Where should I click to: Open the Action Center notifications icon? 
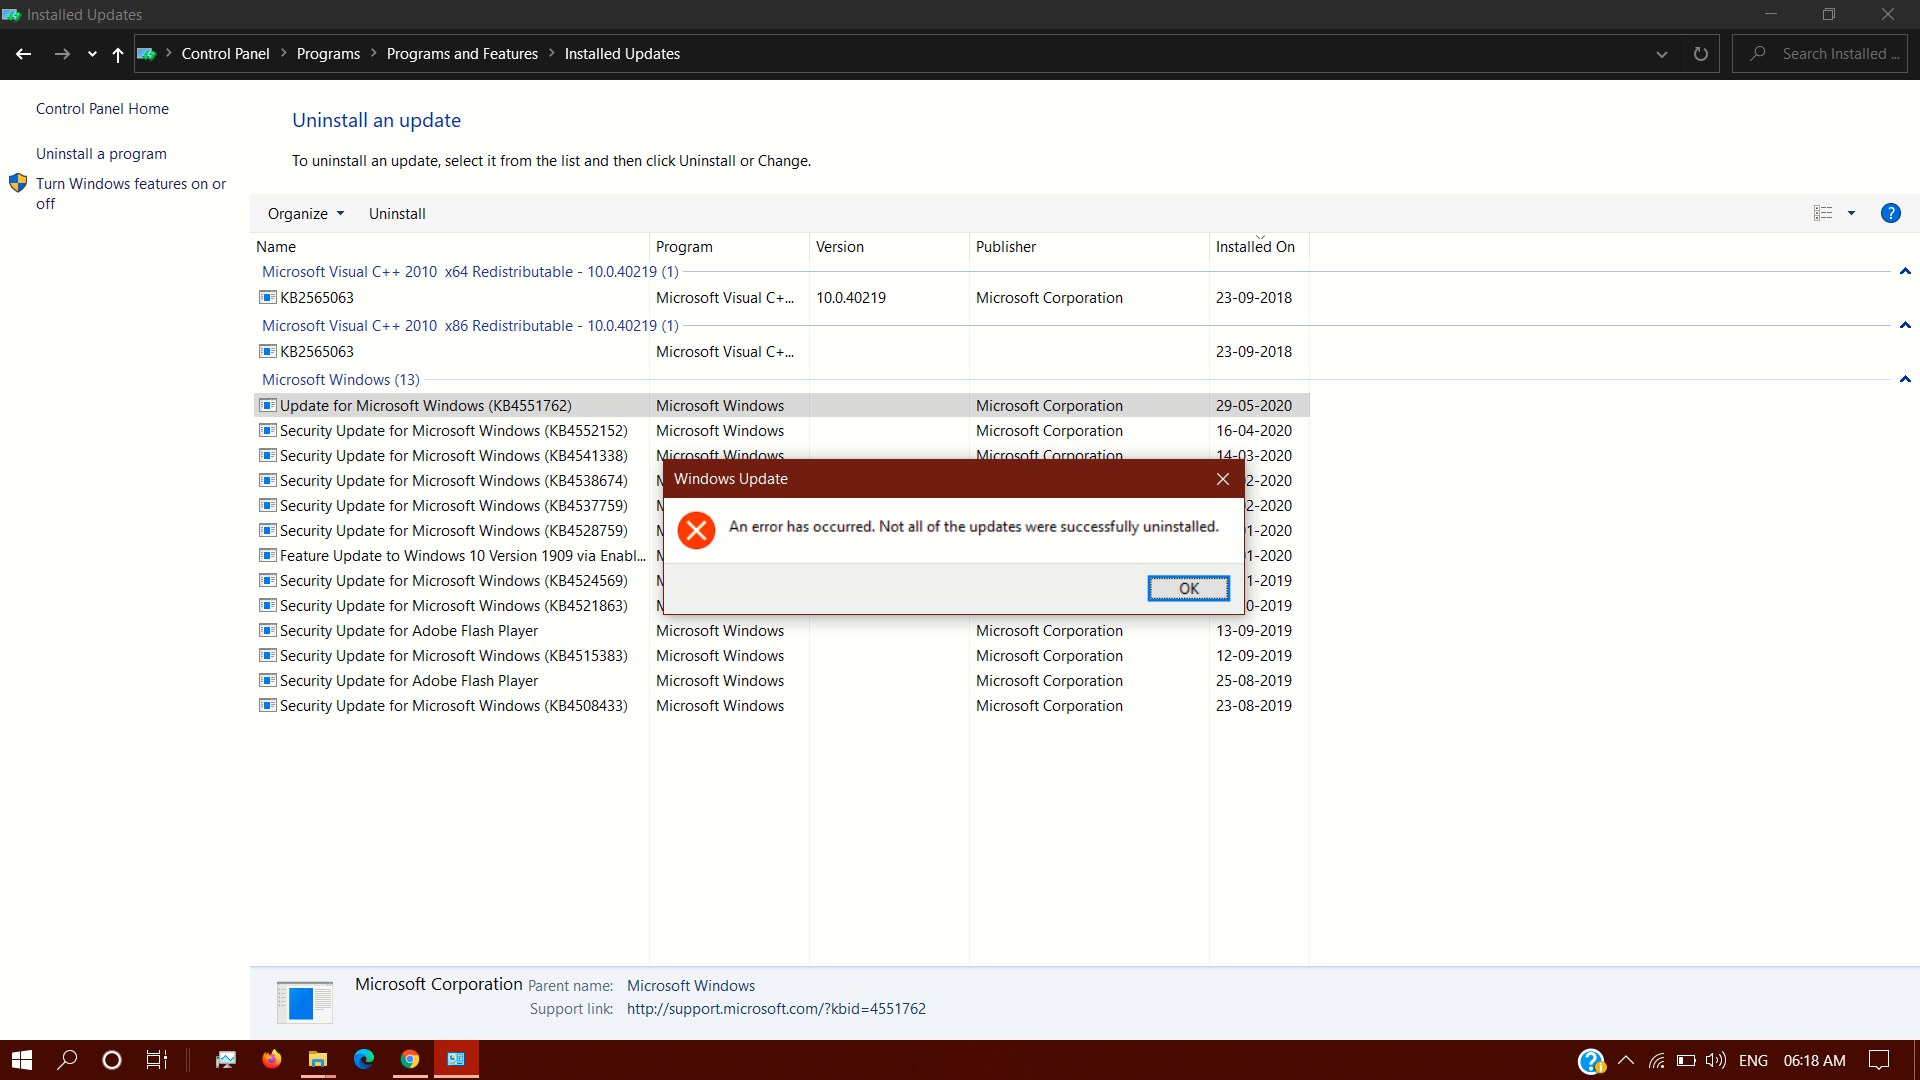pos(1879,1060)
